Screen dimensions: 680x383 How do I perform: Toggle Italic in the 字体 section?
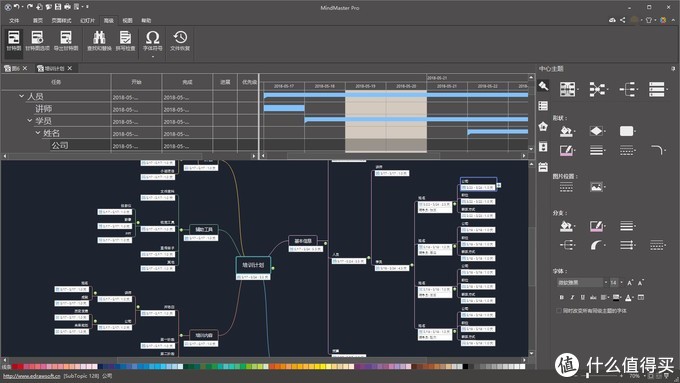(x=572, y=297)
